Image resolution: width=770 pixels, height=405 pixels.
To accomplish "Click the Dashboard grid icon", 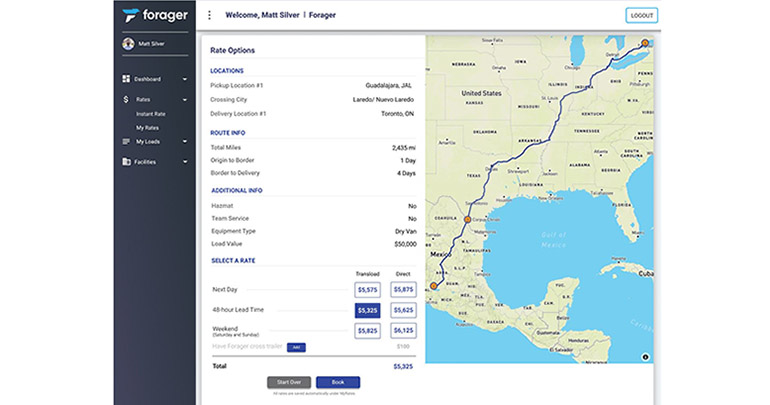I will pos(126,78).
